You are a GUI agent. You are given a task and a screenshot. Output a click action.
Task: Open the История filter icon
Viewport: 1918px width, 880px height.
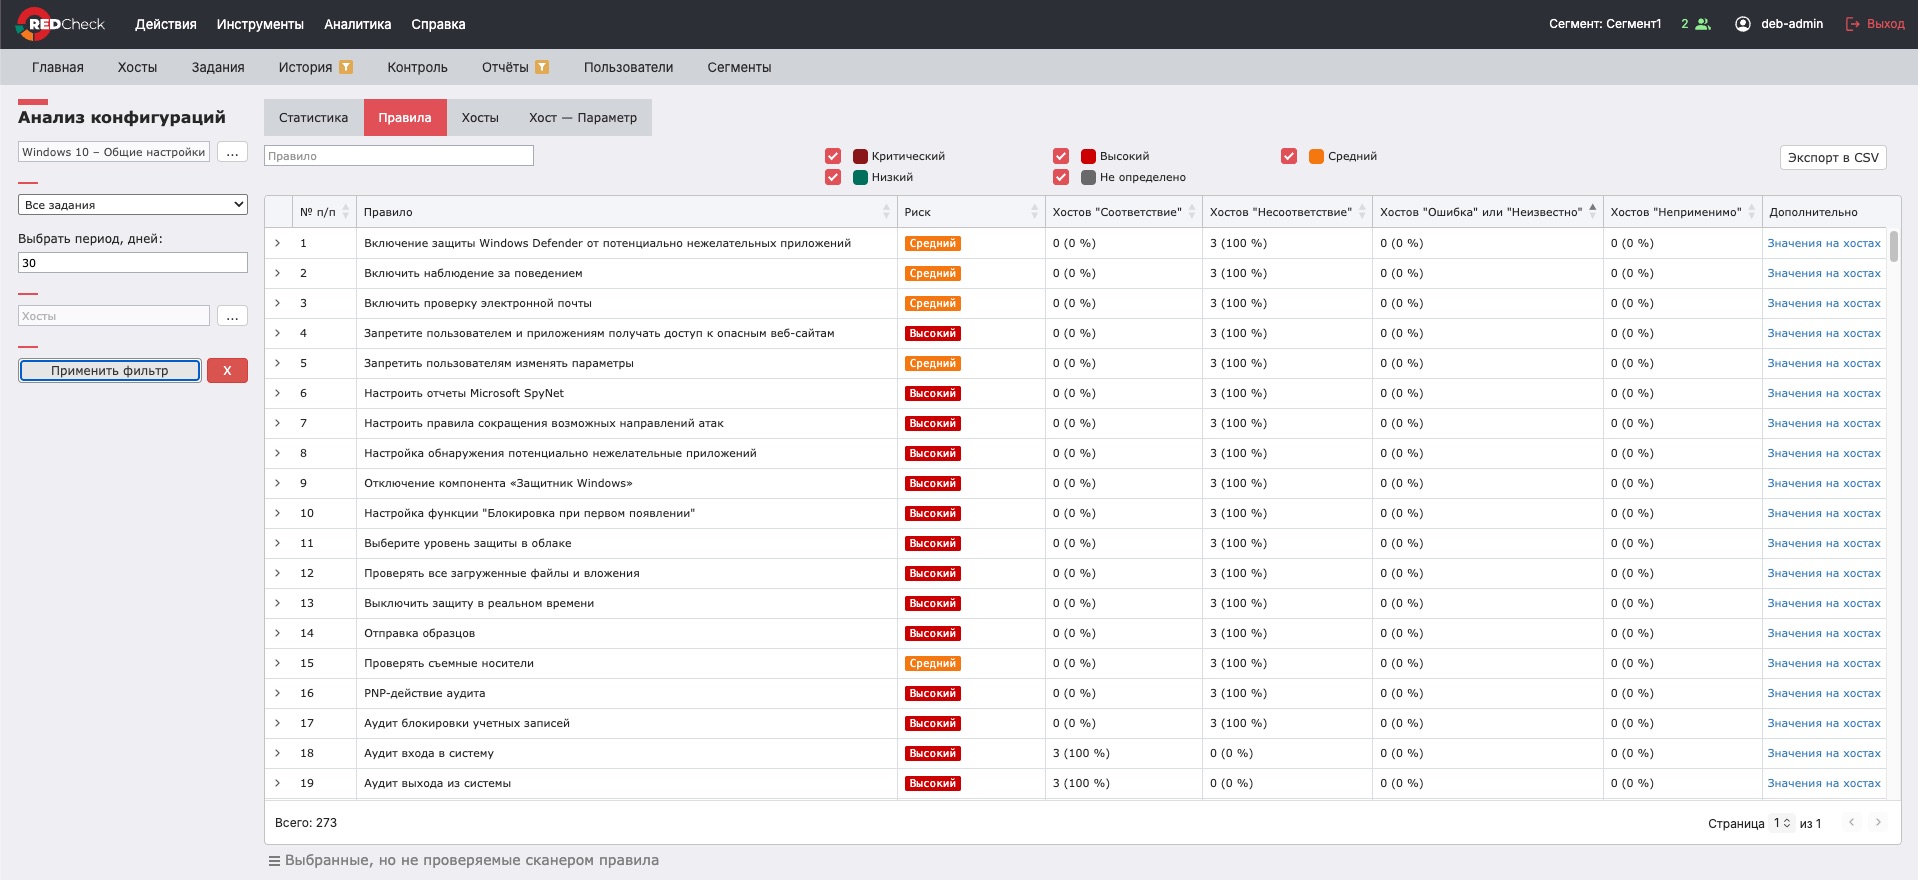(x=346, y=67)
